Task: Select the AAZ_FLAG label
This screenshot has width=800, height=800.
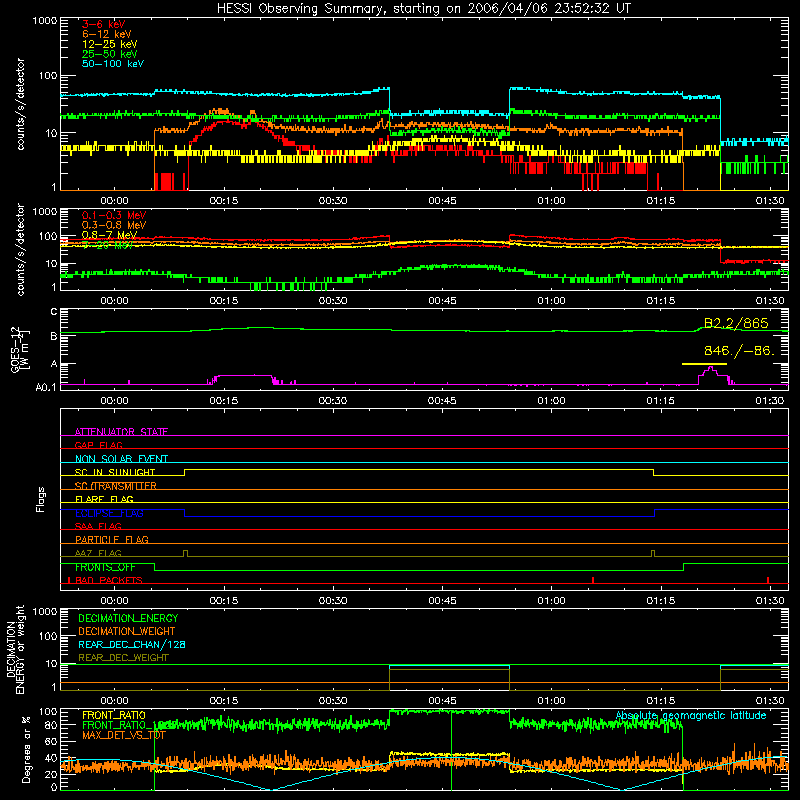Action: click(x=98, y=554)
